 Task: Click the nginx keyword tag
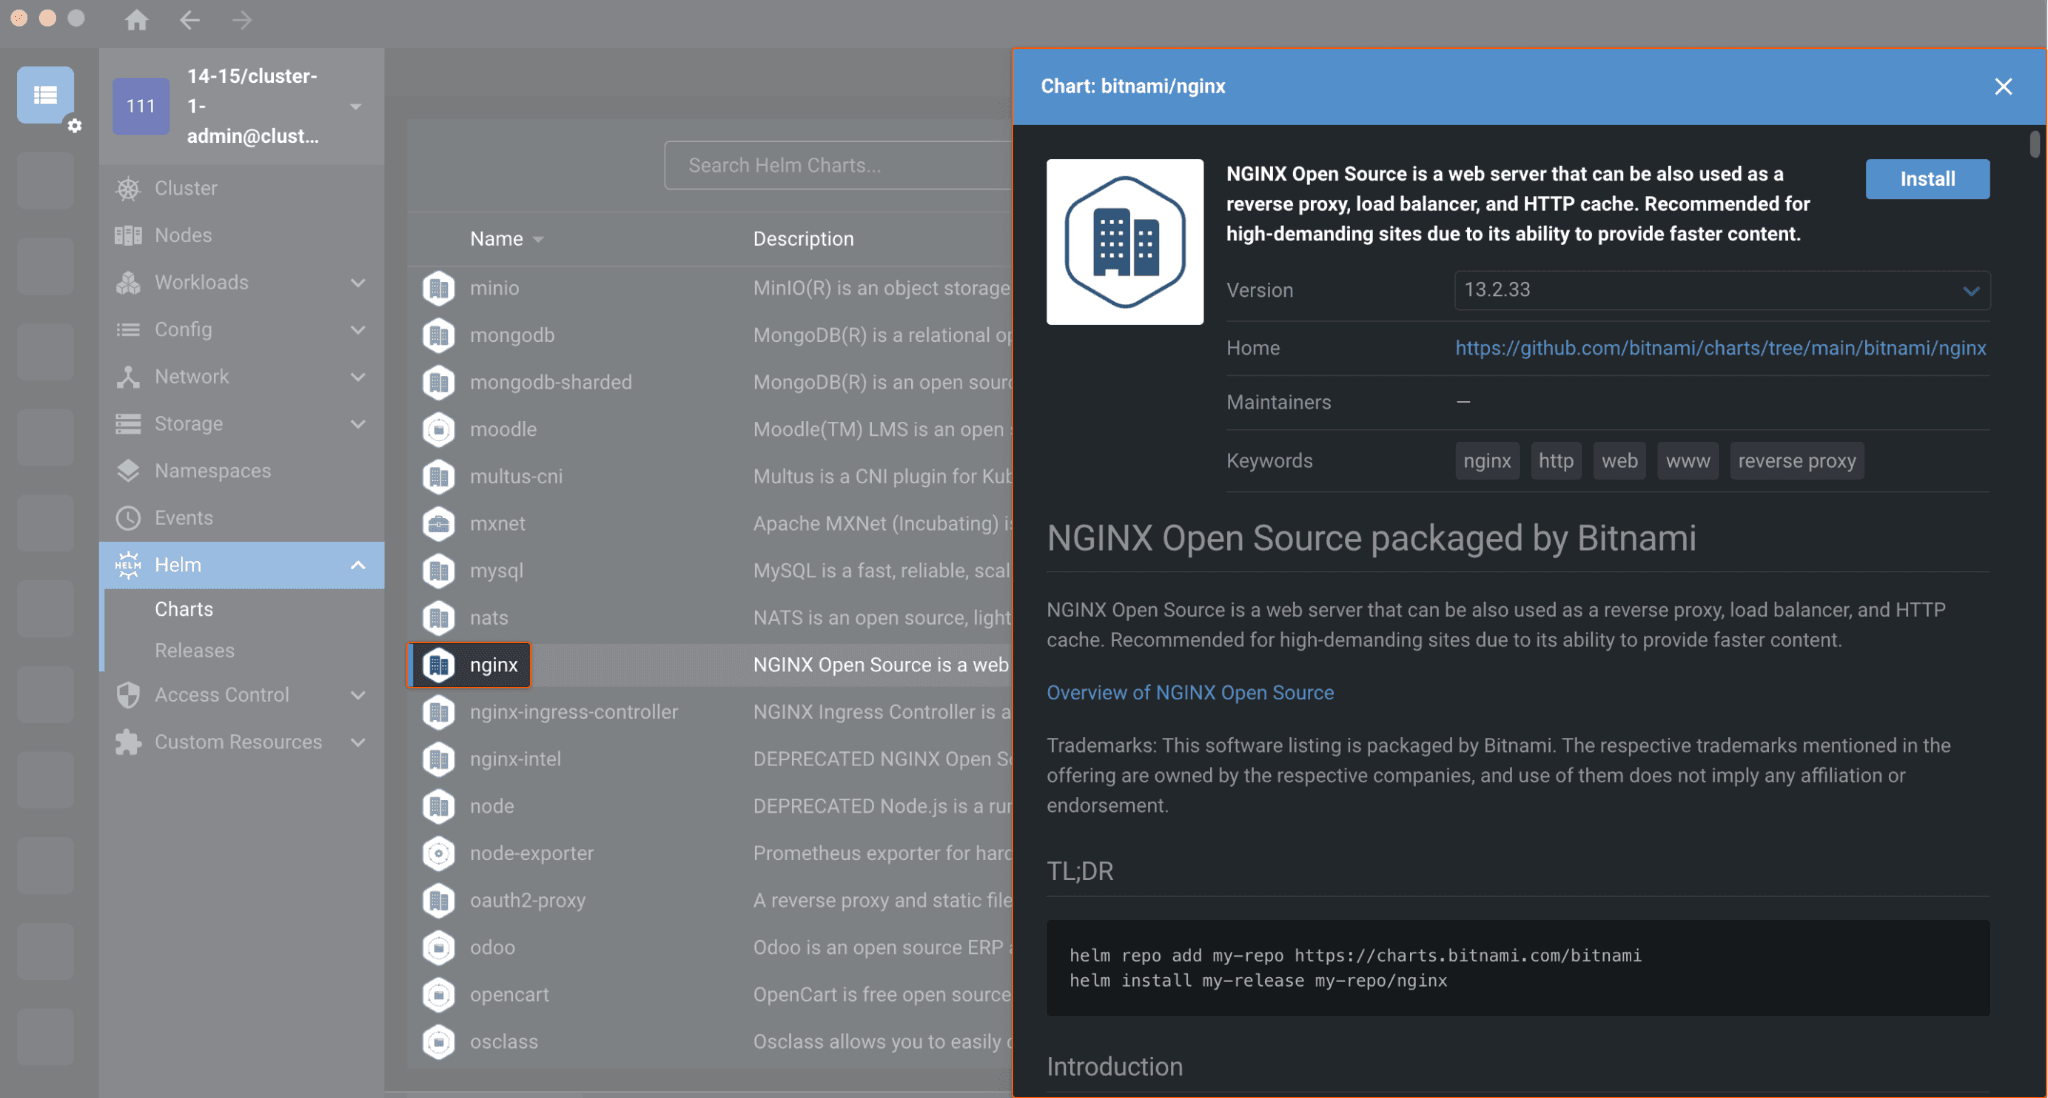pos(1487,461)
